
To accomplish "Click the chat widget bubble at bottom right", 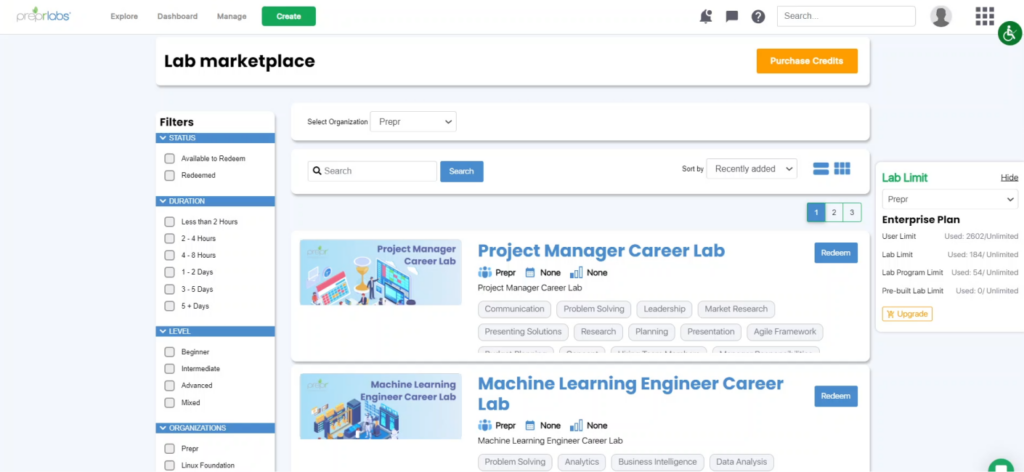I will tap(1000, 465).
